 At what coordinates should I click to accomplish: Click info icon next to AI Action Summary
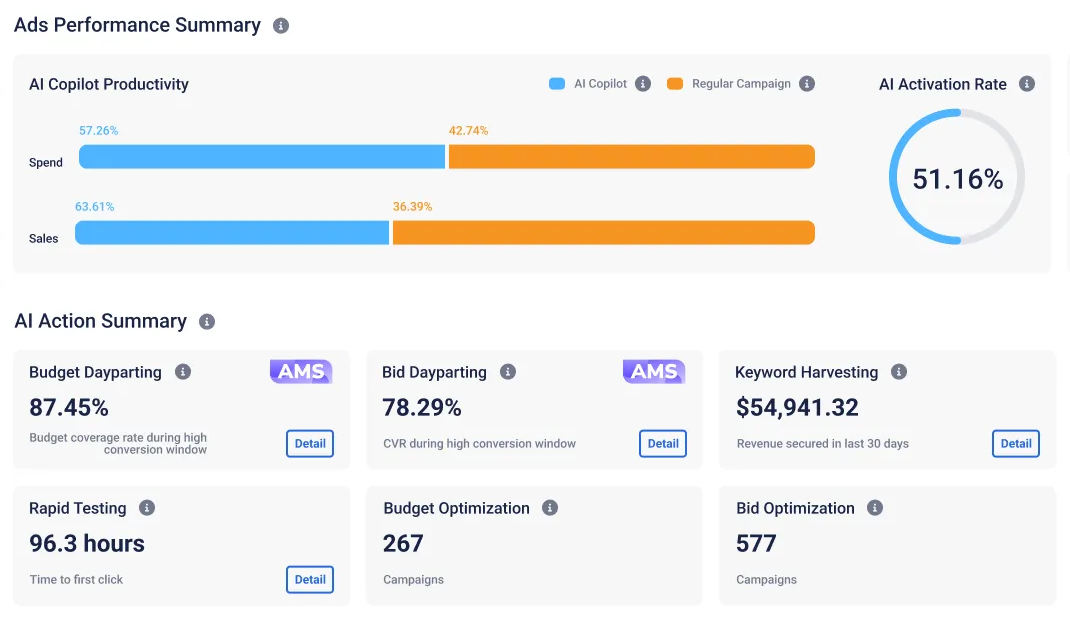(207, 322)
